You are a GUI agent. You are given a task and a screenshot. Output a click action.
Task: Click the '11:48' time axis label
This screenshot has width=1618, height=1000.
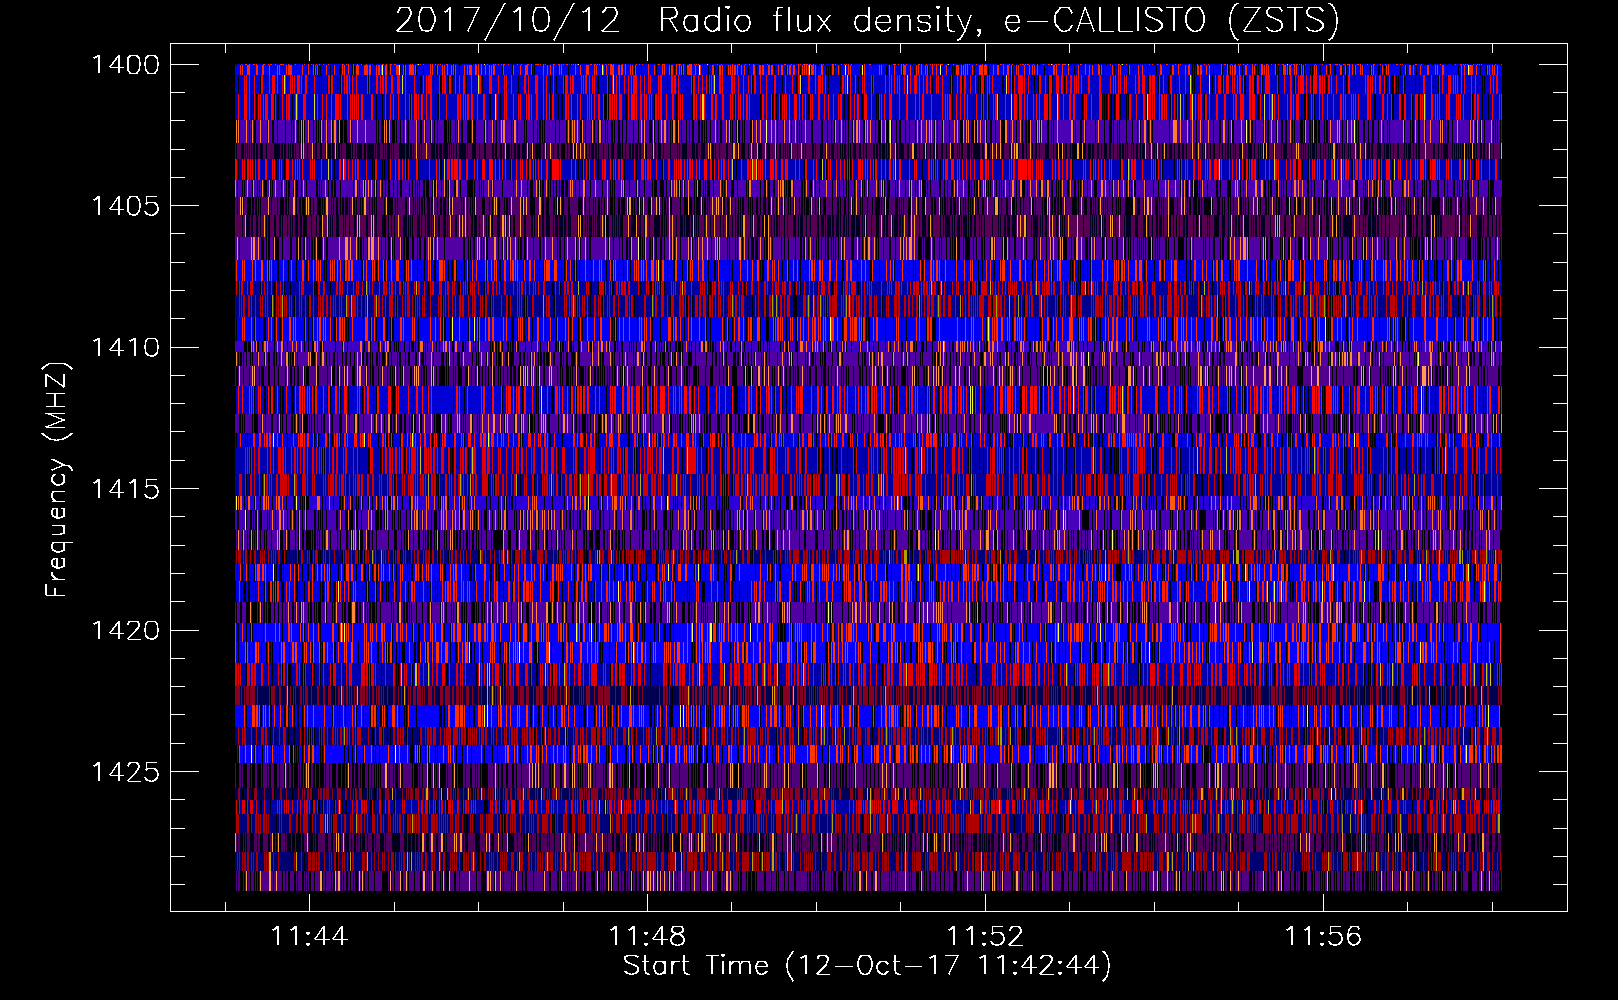pos(648,936)
